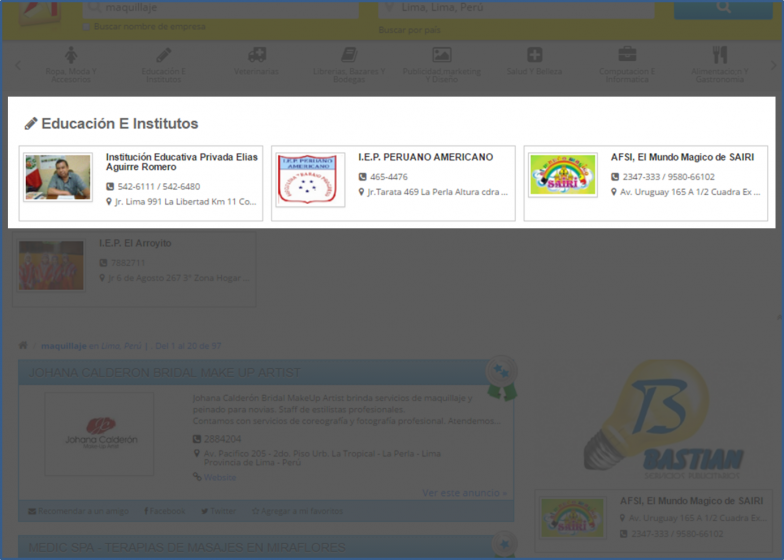Open the I.E.P. El Arroyito listing
The width and height of the screenshot is (784, 560).
point(135,243)
